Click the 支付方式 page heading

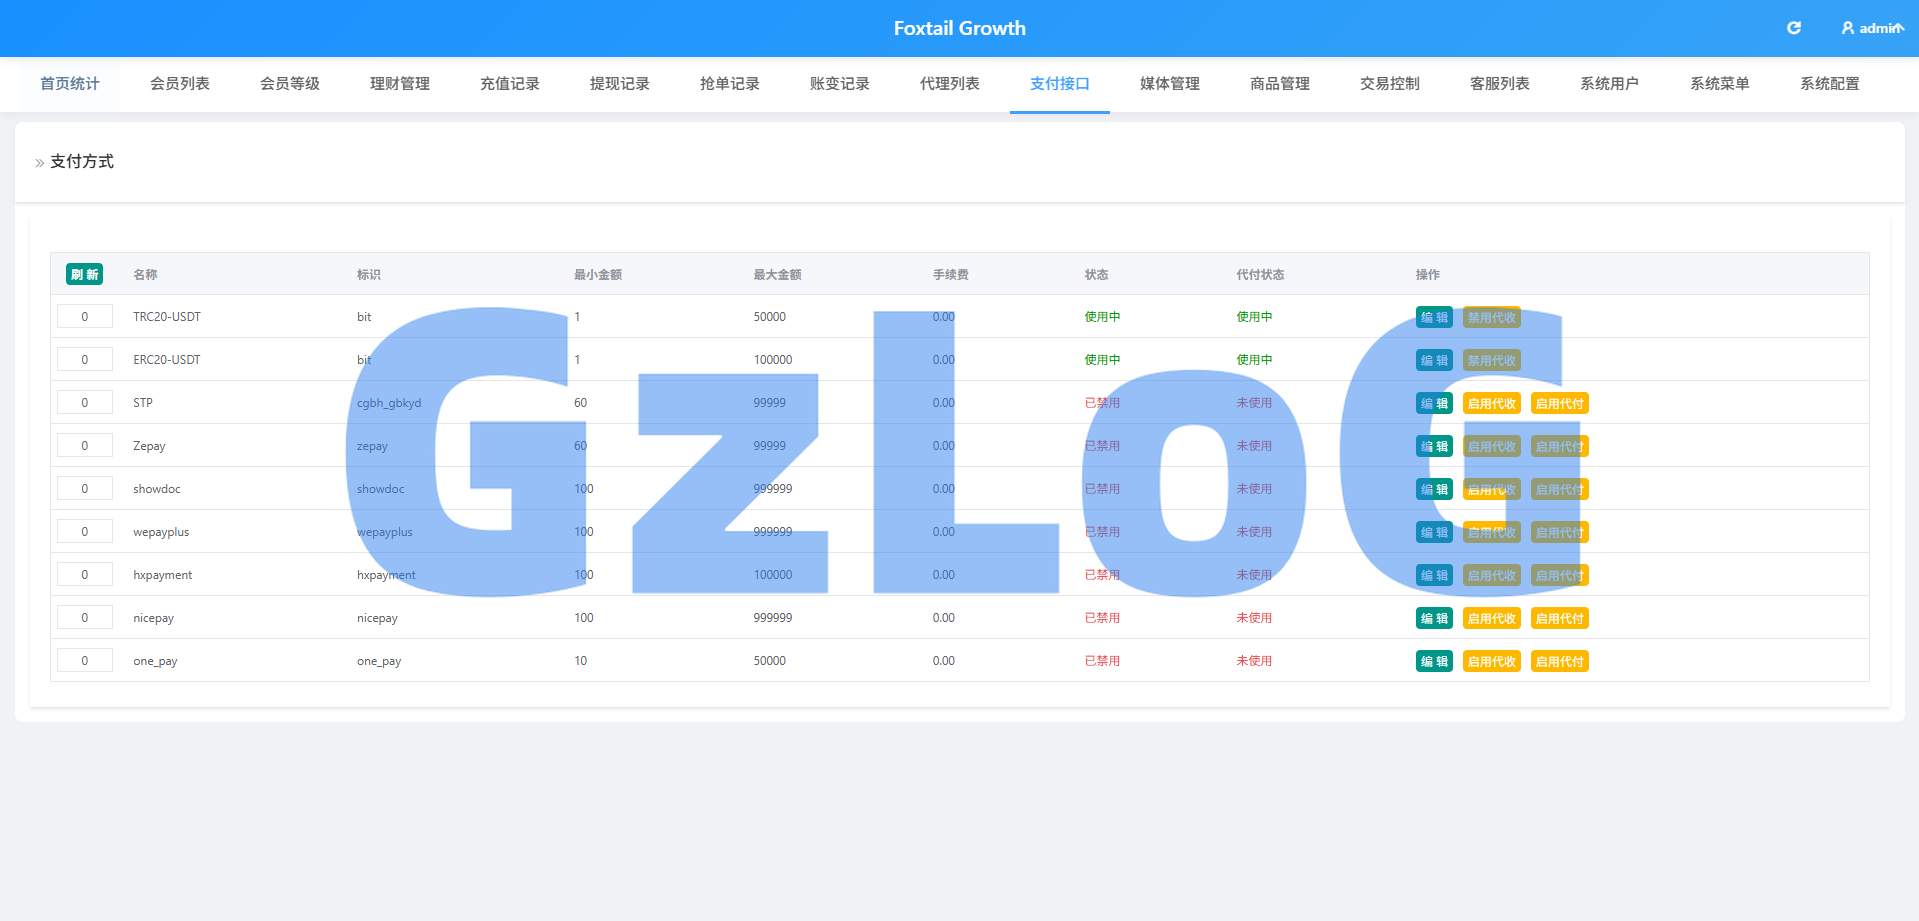82,161
